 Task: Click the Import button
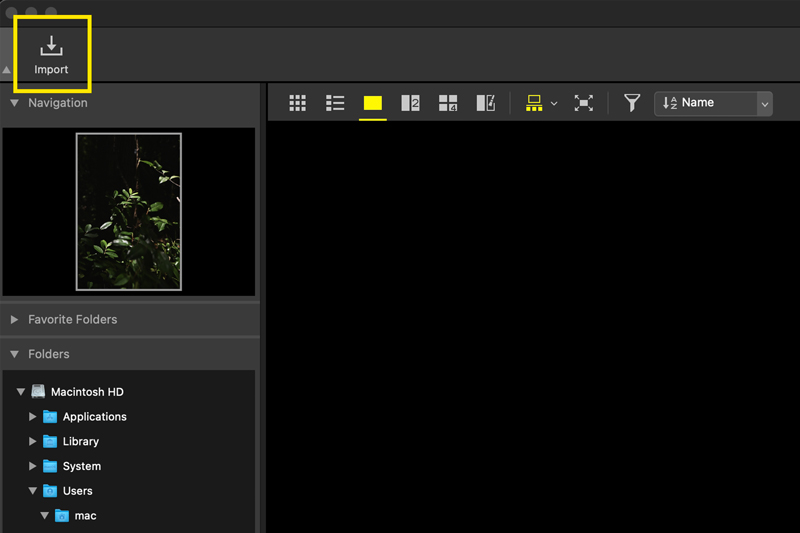(51, 55)
